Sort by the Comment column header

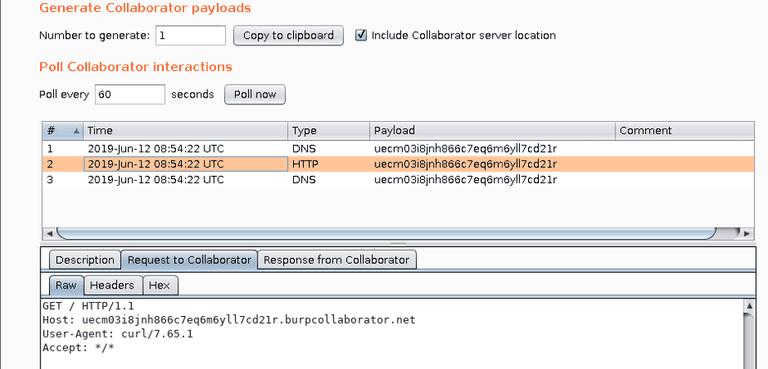pyautogui.click(x=685, y=131)
